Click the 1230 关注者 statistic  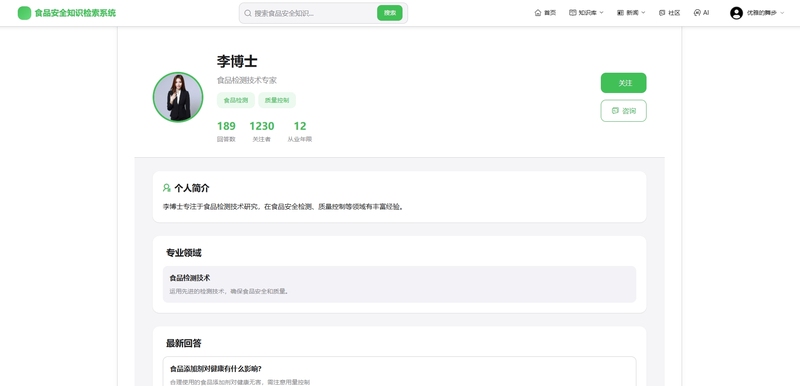point(262,132)
